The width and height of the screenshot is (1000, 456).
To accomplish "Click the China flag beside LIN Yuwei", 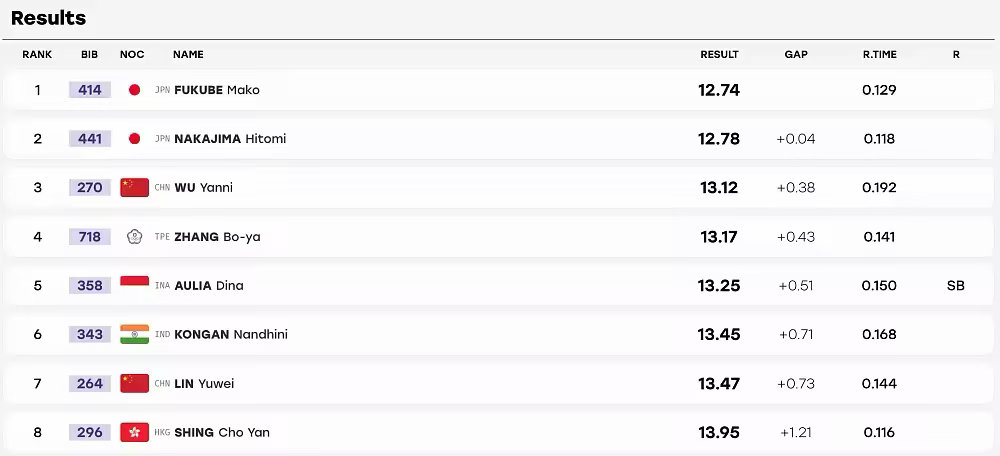I will coord(134,383).
